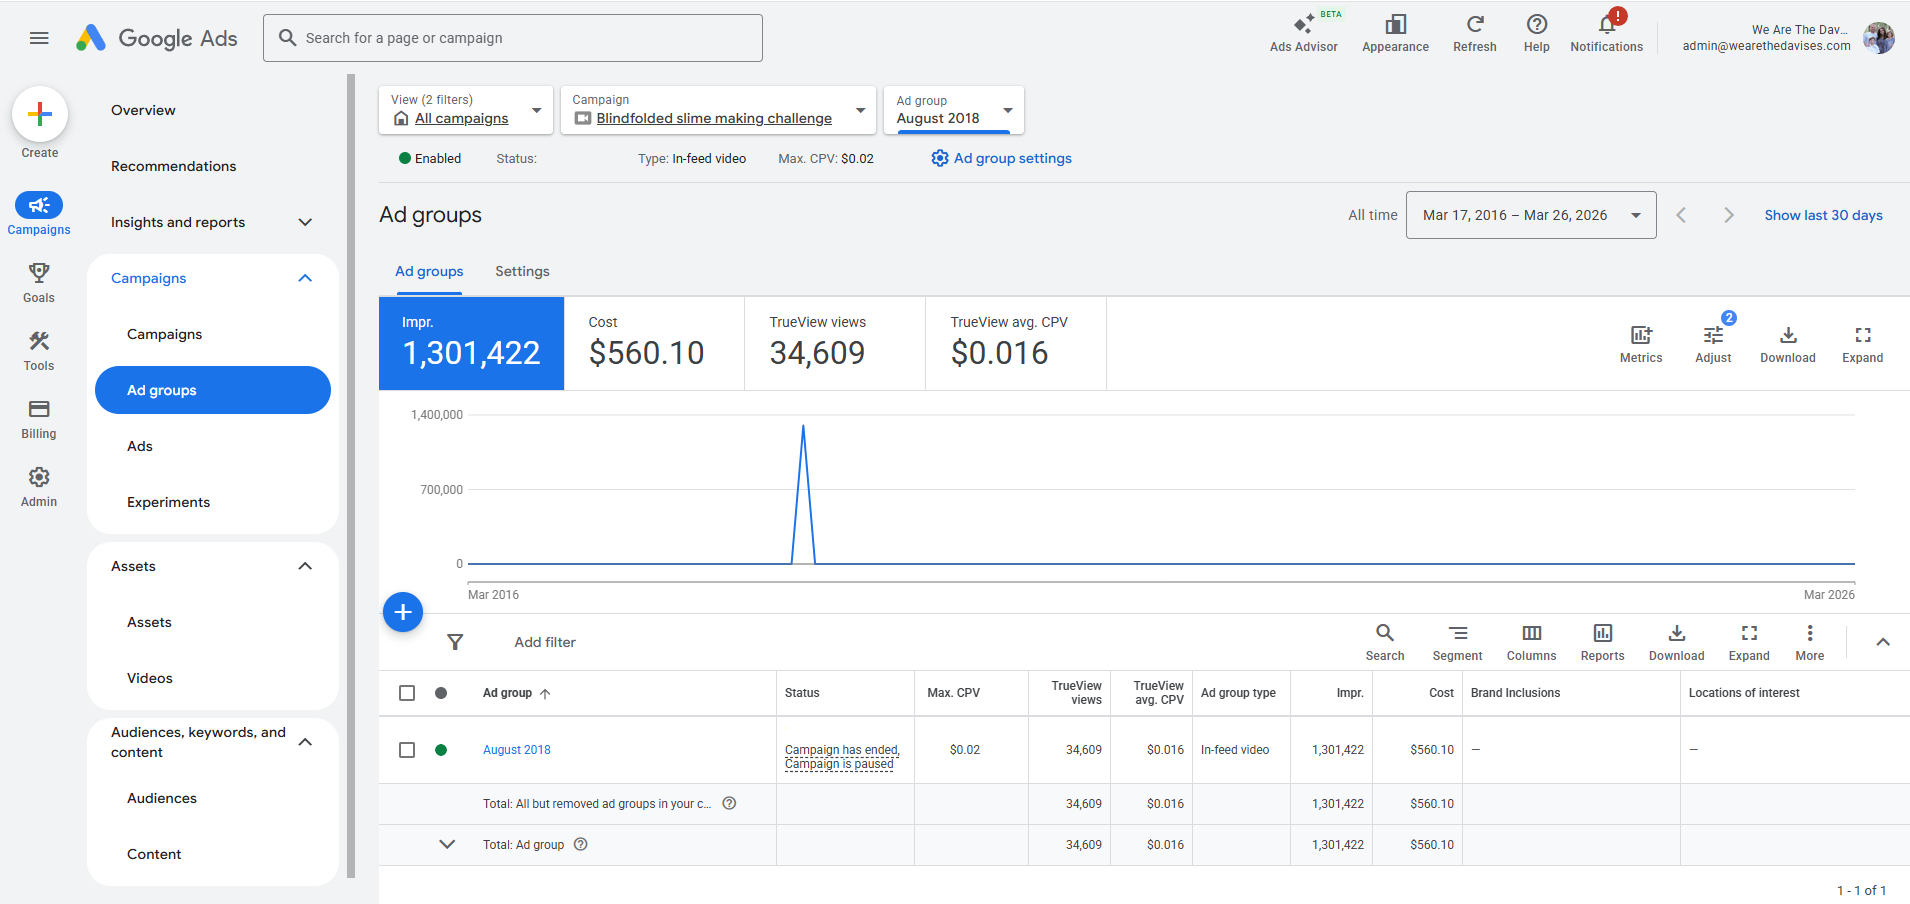Image resolution: width=1910 pixels, height=904 pixels.
Task: Select Cost metric card
Action: [x=654, y=343]
